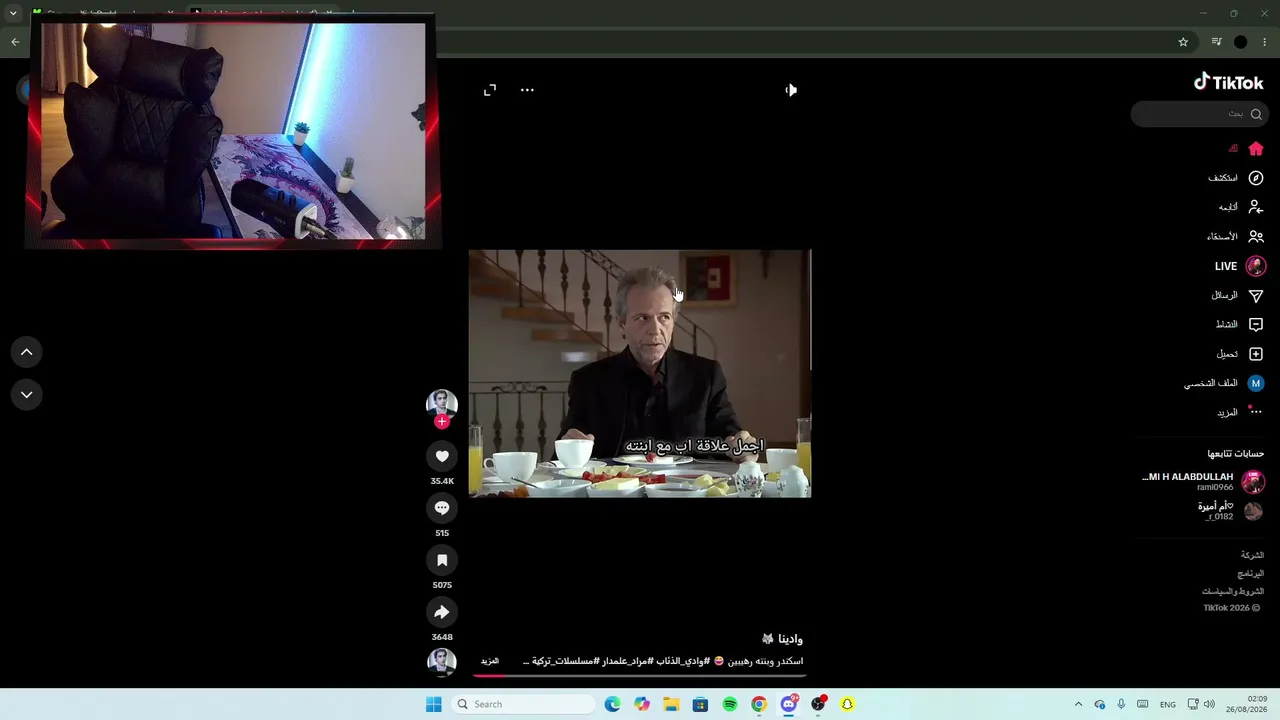The image size is (1280, 720).
Task: Focus the TikTok search field
Action: pyautogui.click(x=1198, y=114)
